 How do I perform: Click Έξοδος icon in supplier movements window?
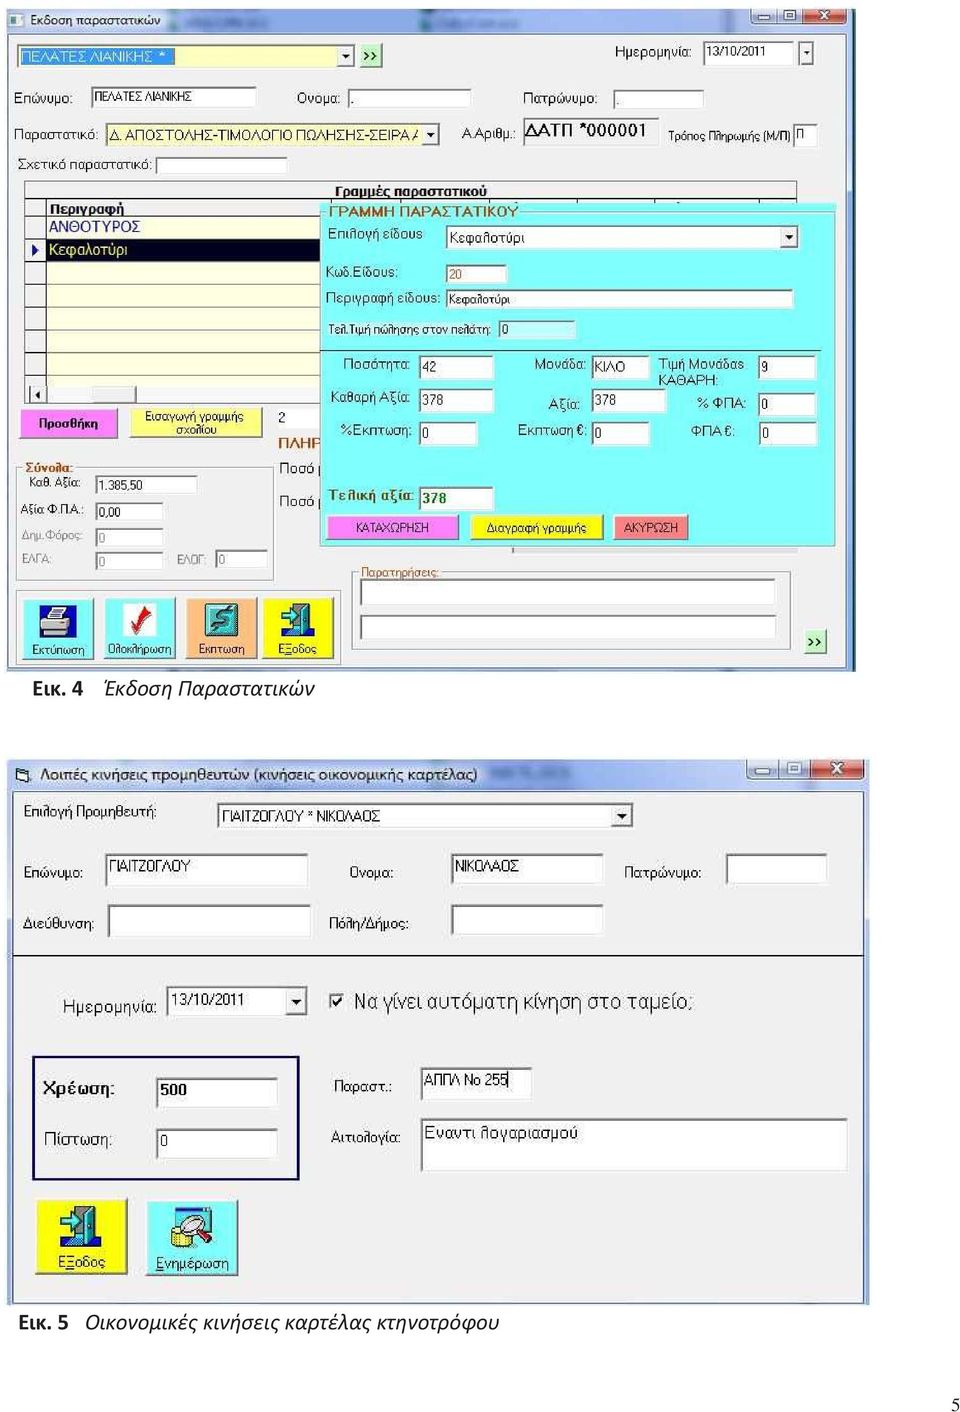coord(81,1236)
